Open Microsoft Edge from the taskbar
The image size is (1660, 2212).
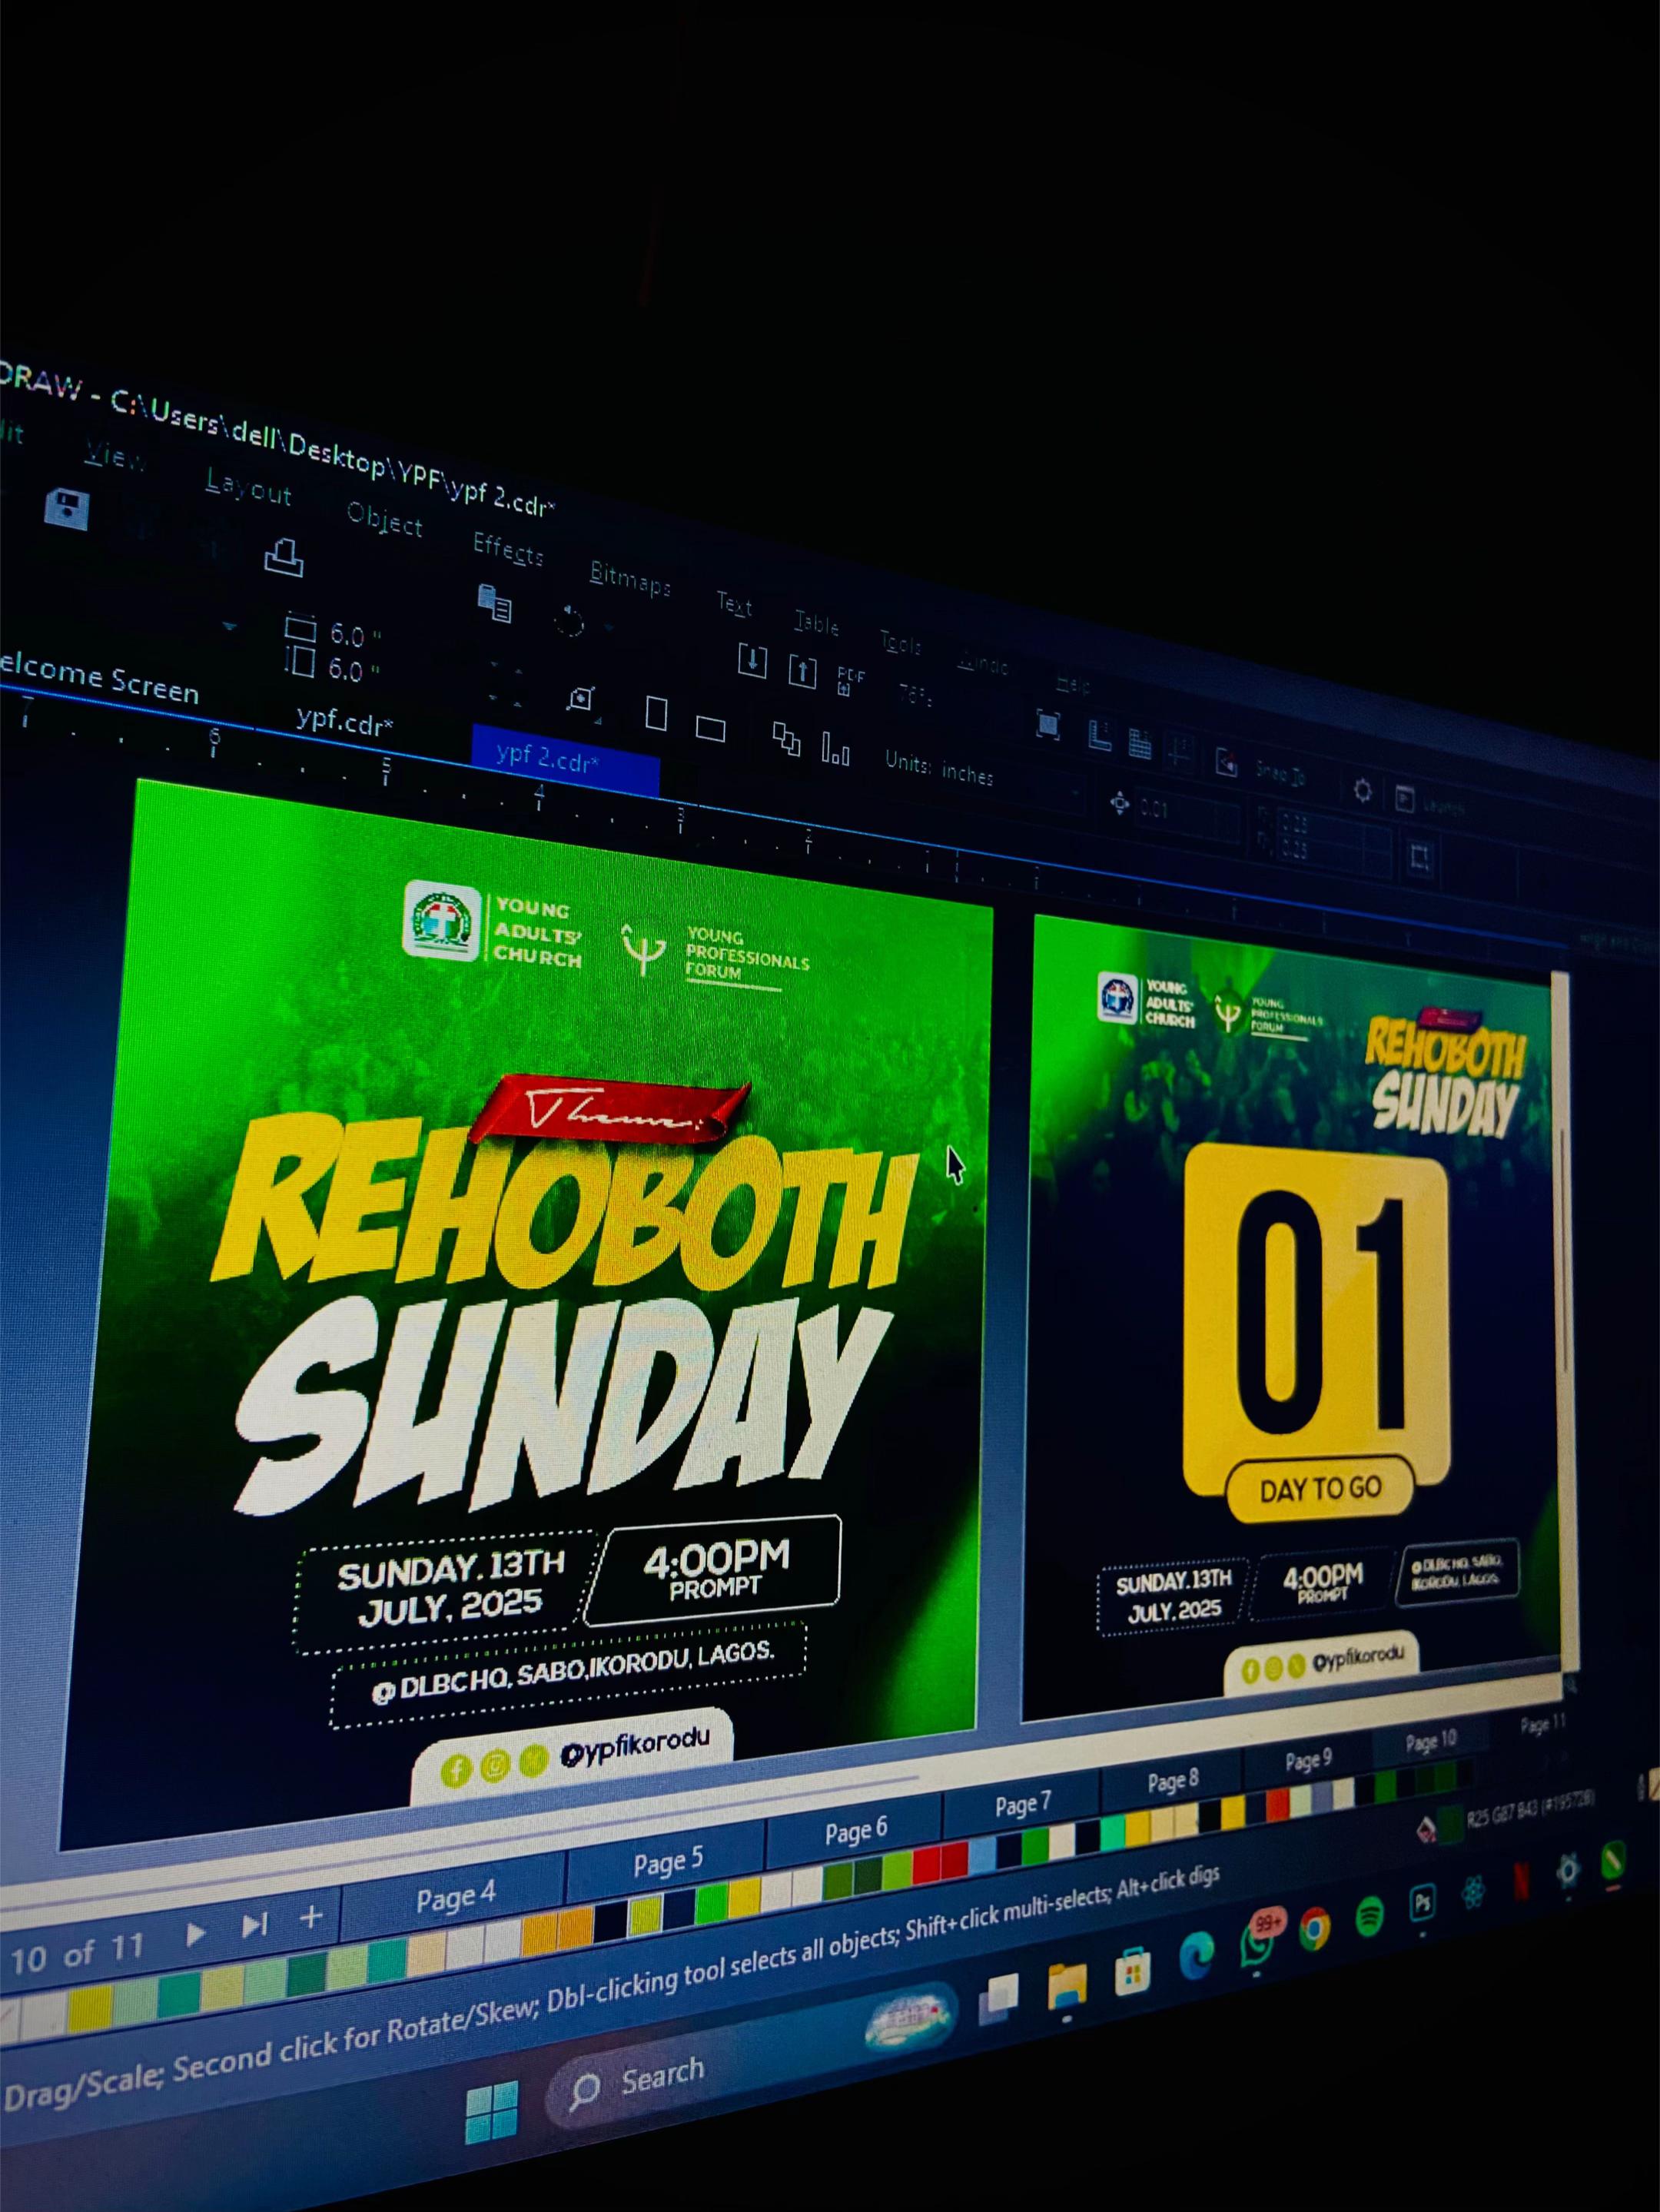click(1196, 1957)
